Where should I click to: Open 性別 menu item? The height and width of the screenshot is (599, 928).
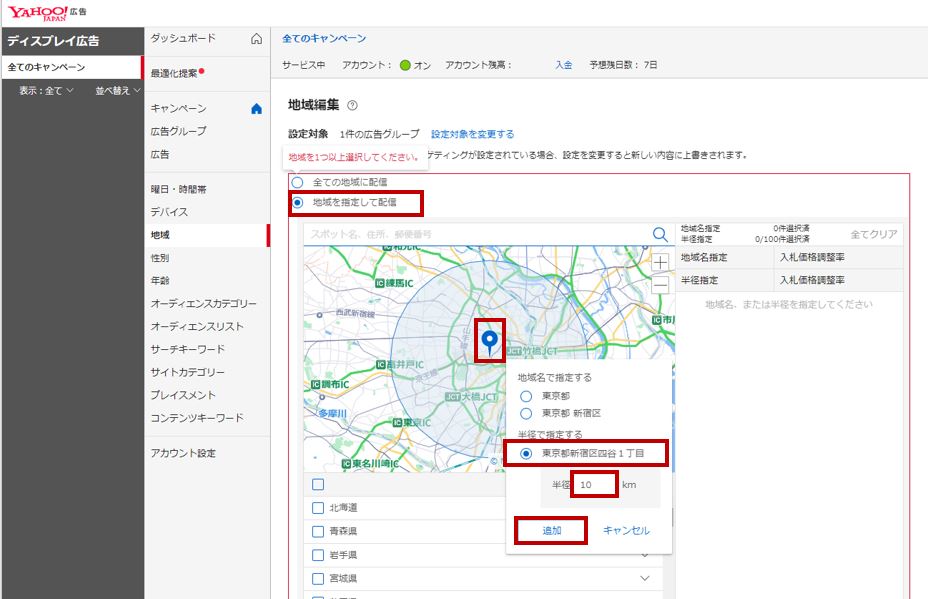click(160, 258)
